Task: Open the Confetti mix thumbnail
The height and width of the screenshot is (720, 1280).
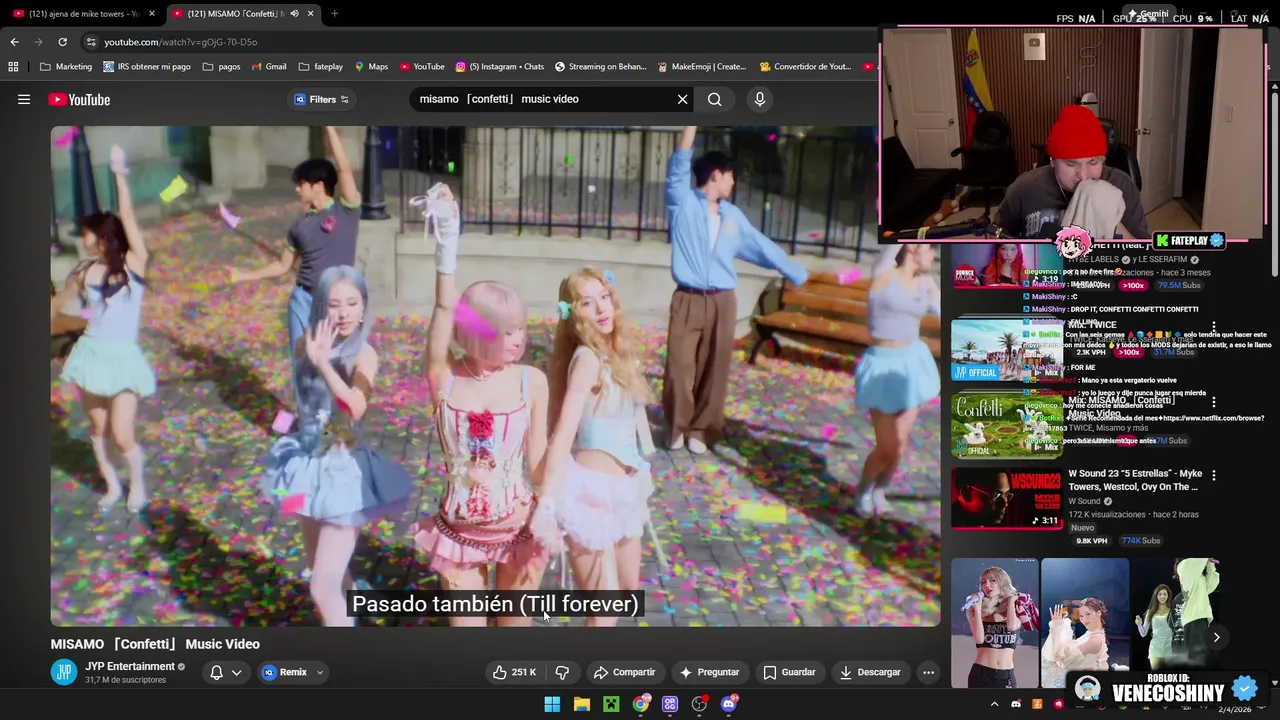Action: (1006, 424)
